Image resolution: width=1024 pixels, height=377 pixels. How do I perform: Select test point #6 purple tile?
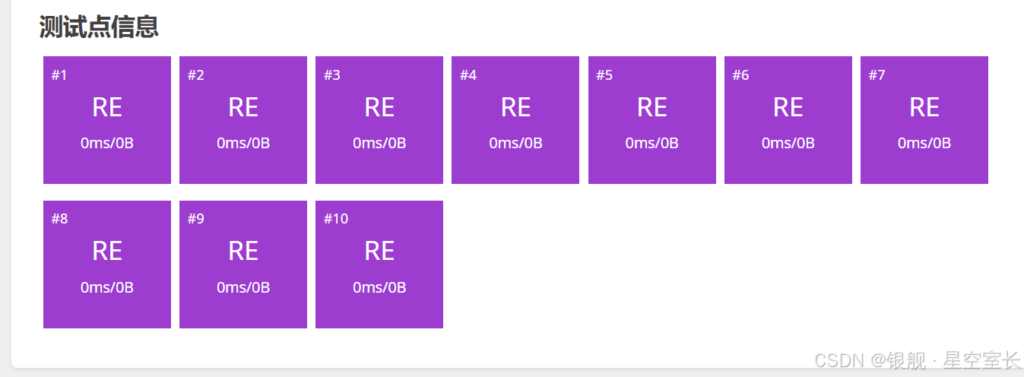point(788,120)
